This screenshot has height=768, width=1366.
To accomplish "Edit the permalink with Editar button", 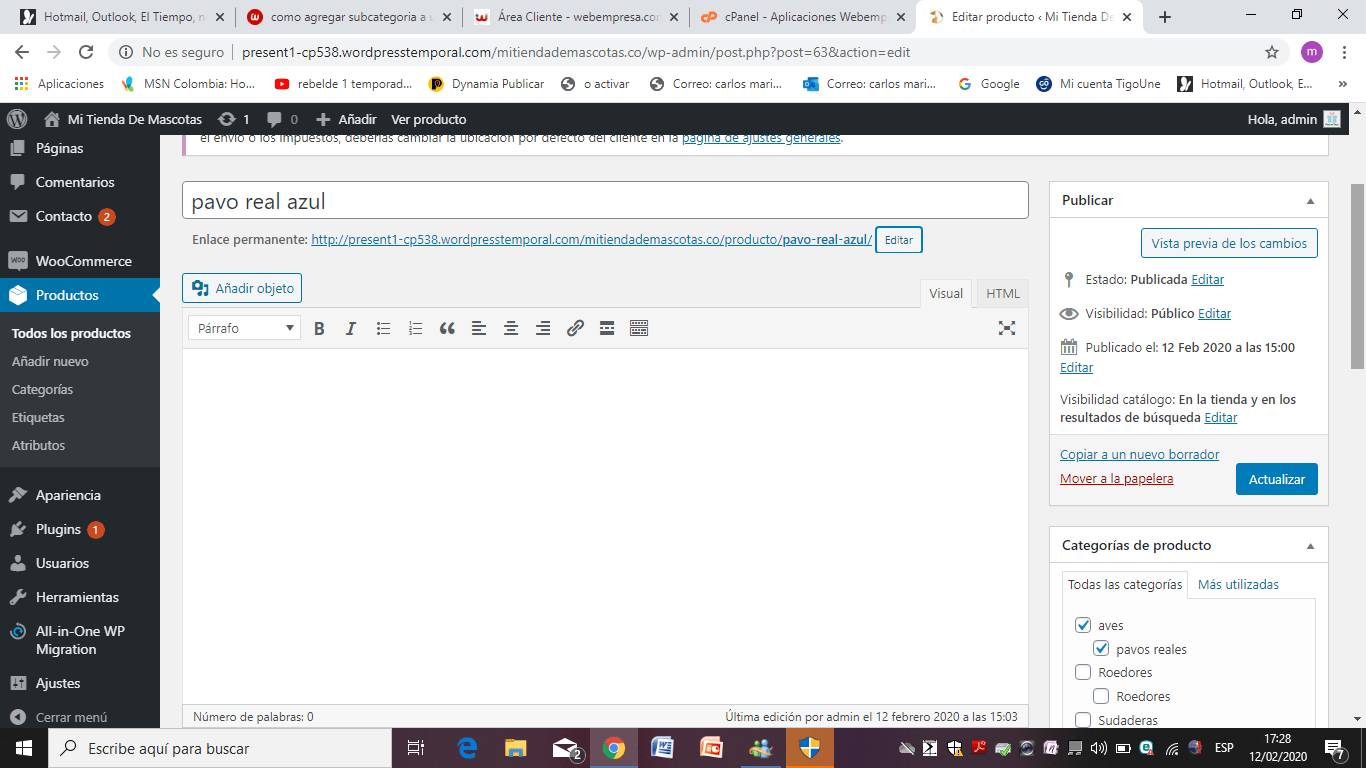I will 899,240.
